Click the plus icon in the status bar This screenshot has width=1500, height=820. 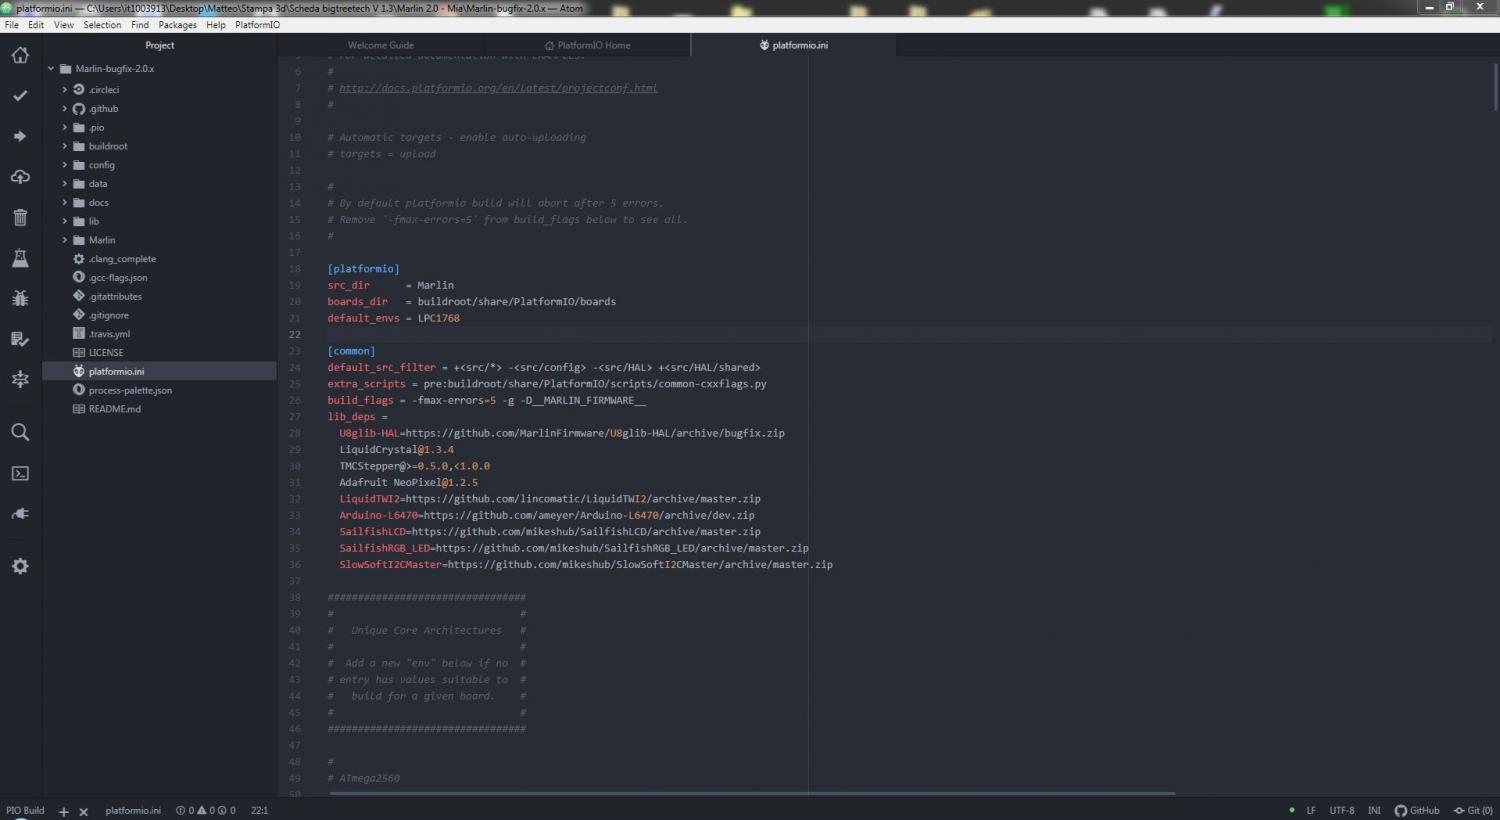[64, 811]
